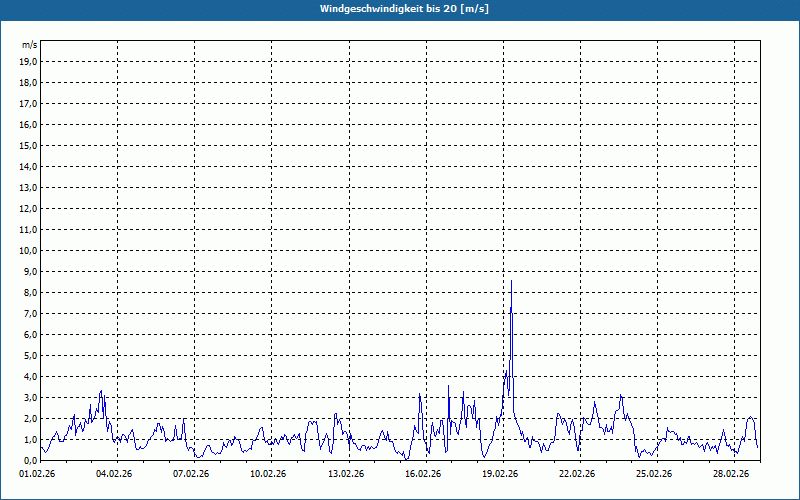Pick the 13.02.26 date tick label
Viewport: 800px width, 500px height.
346,475
